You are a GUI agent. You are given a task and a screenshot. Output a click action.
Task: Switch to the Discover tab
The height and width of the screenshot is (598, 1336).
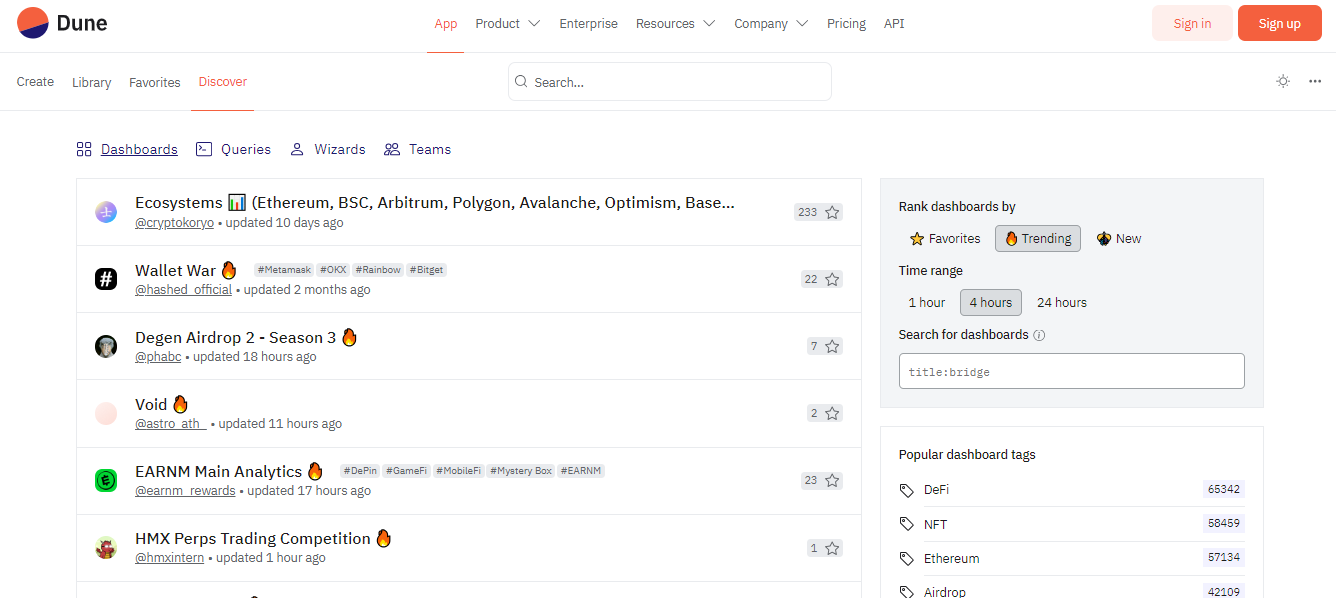pos(223,82)
